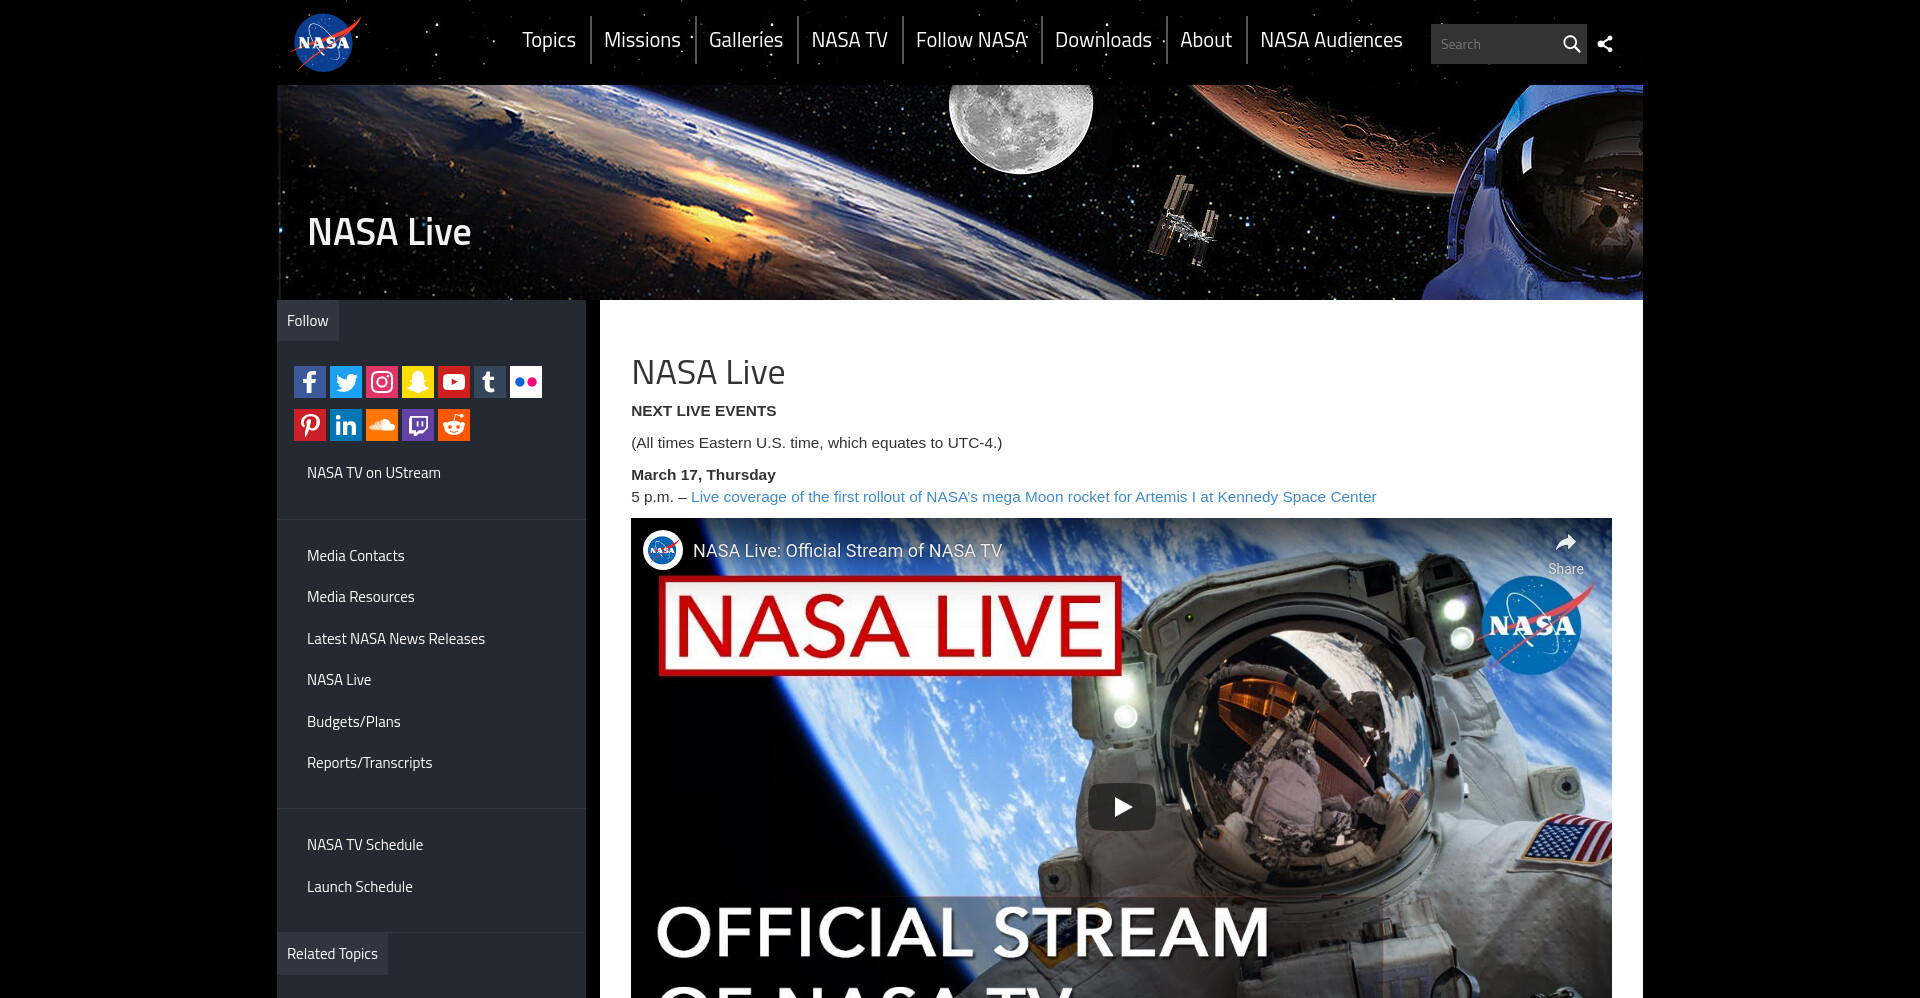Screen dimensions: 1920x998
Task: Open NASA's Flickr icon
Action: (x=526, y=382)
